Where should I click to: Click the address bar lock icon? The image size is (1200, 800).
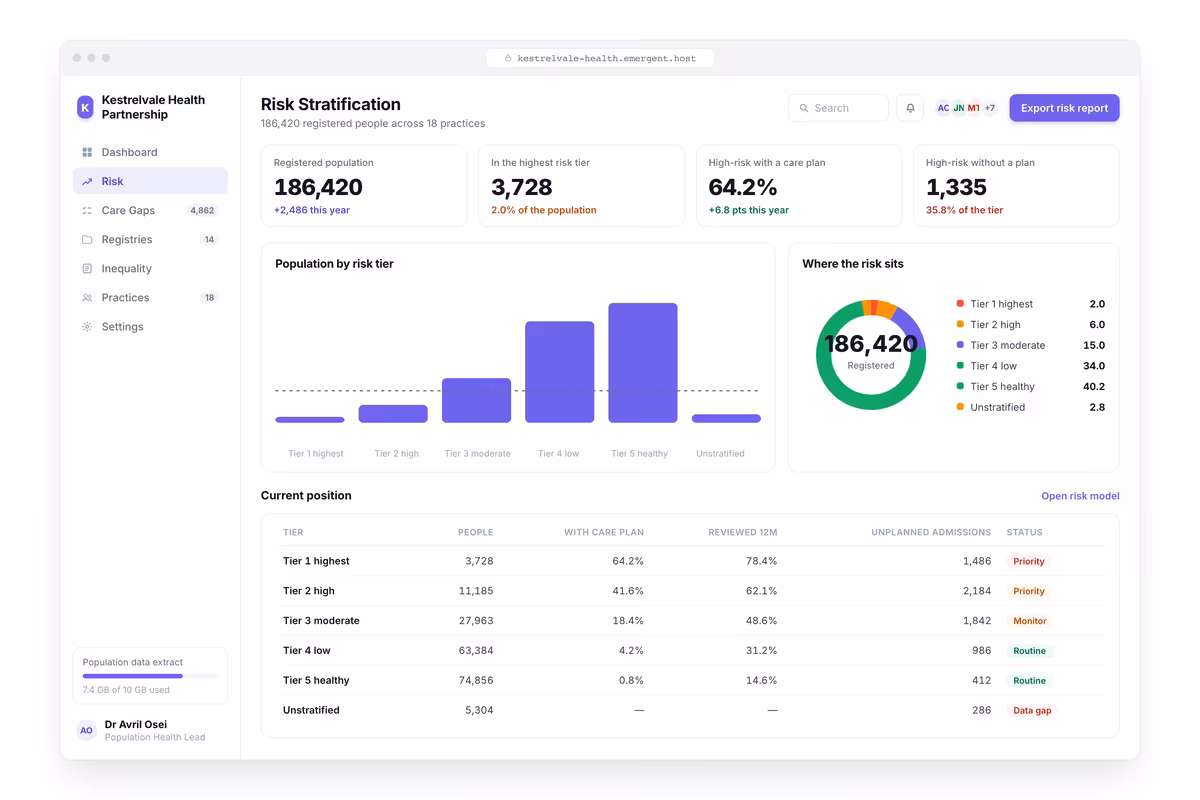coord(508,58)
